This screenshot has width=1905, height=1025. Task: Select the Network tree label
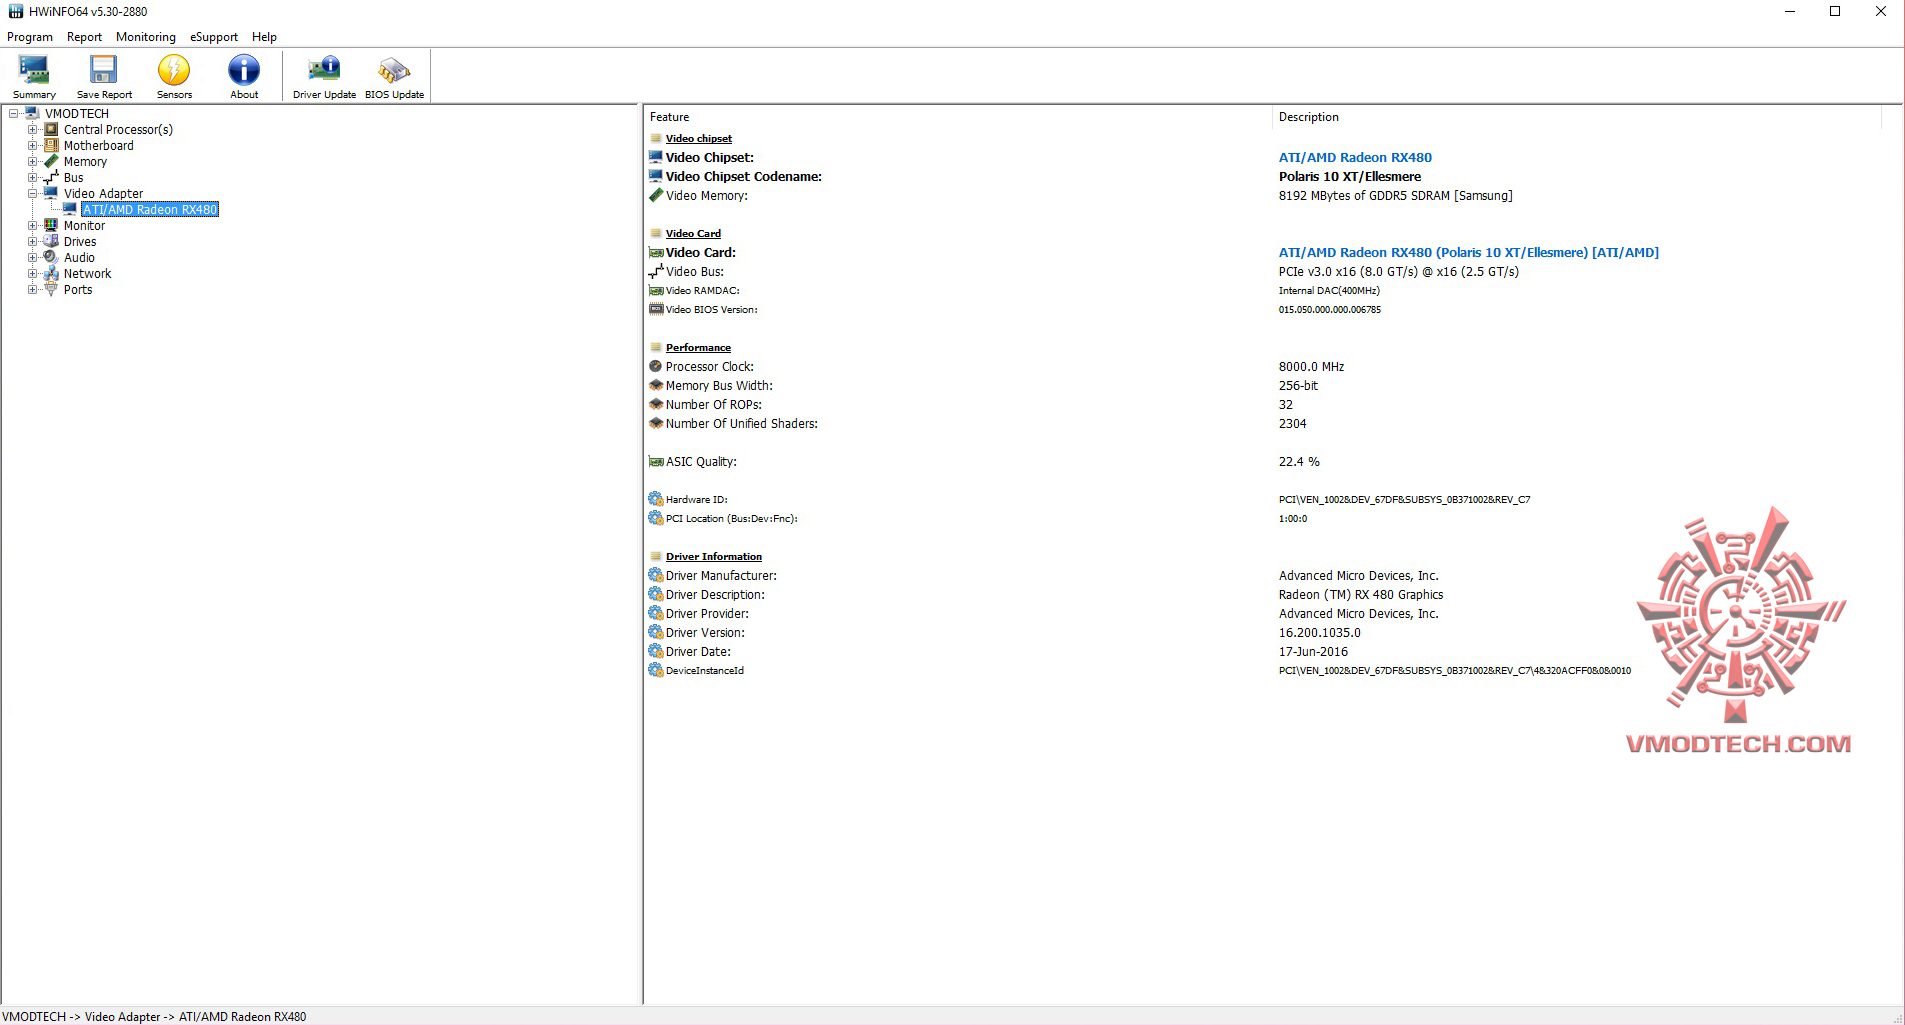(x=88, y=274)
